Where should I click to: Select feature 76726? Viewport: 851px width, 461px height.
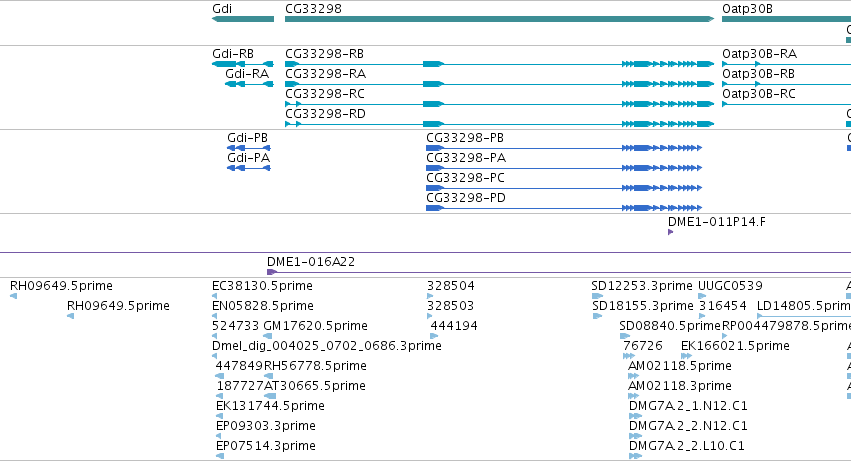tap(643, 346)
